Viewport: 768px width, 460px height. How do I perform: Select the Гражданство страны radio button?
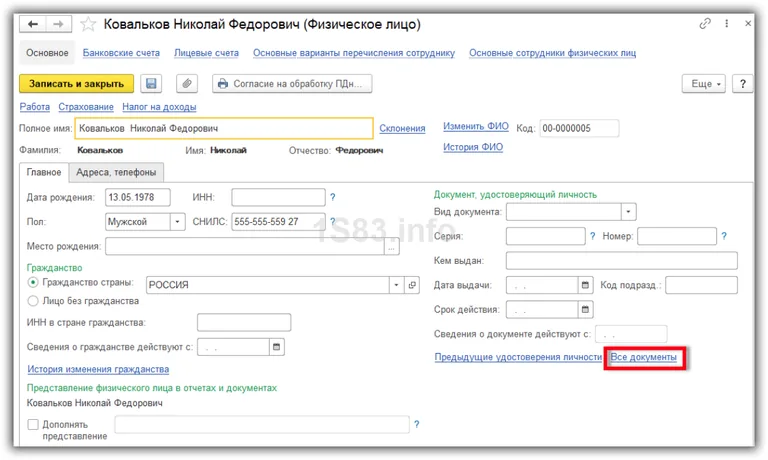click(x=34, y=285)
